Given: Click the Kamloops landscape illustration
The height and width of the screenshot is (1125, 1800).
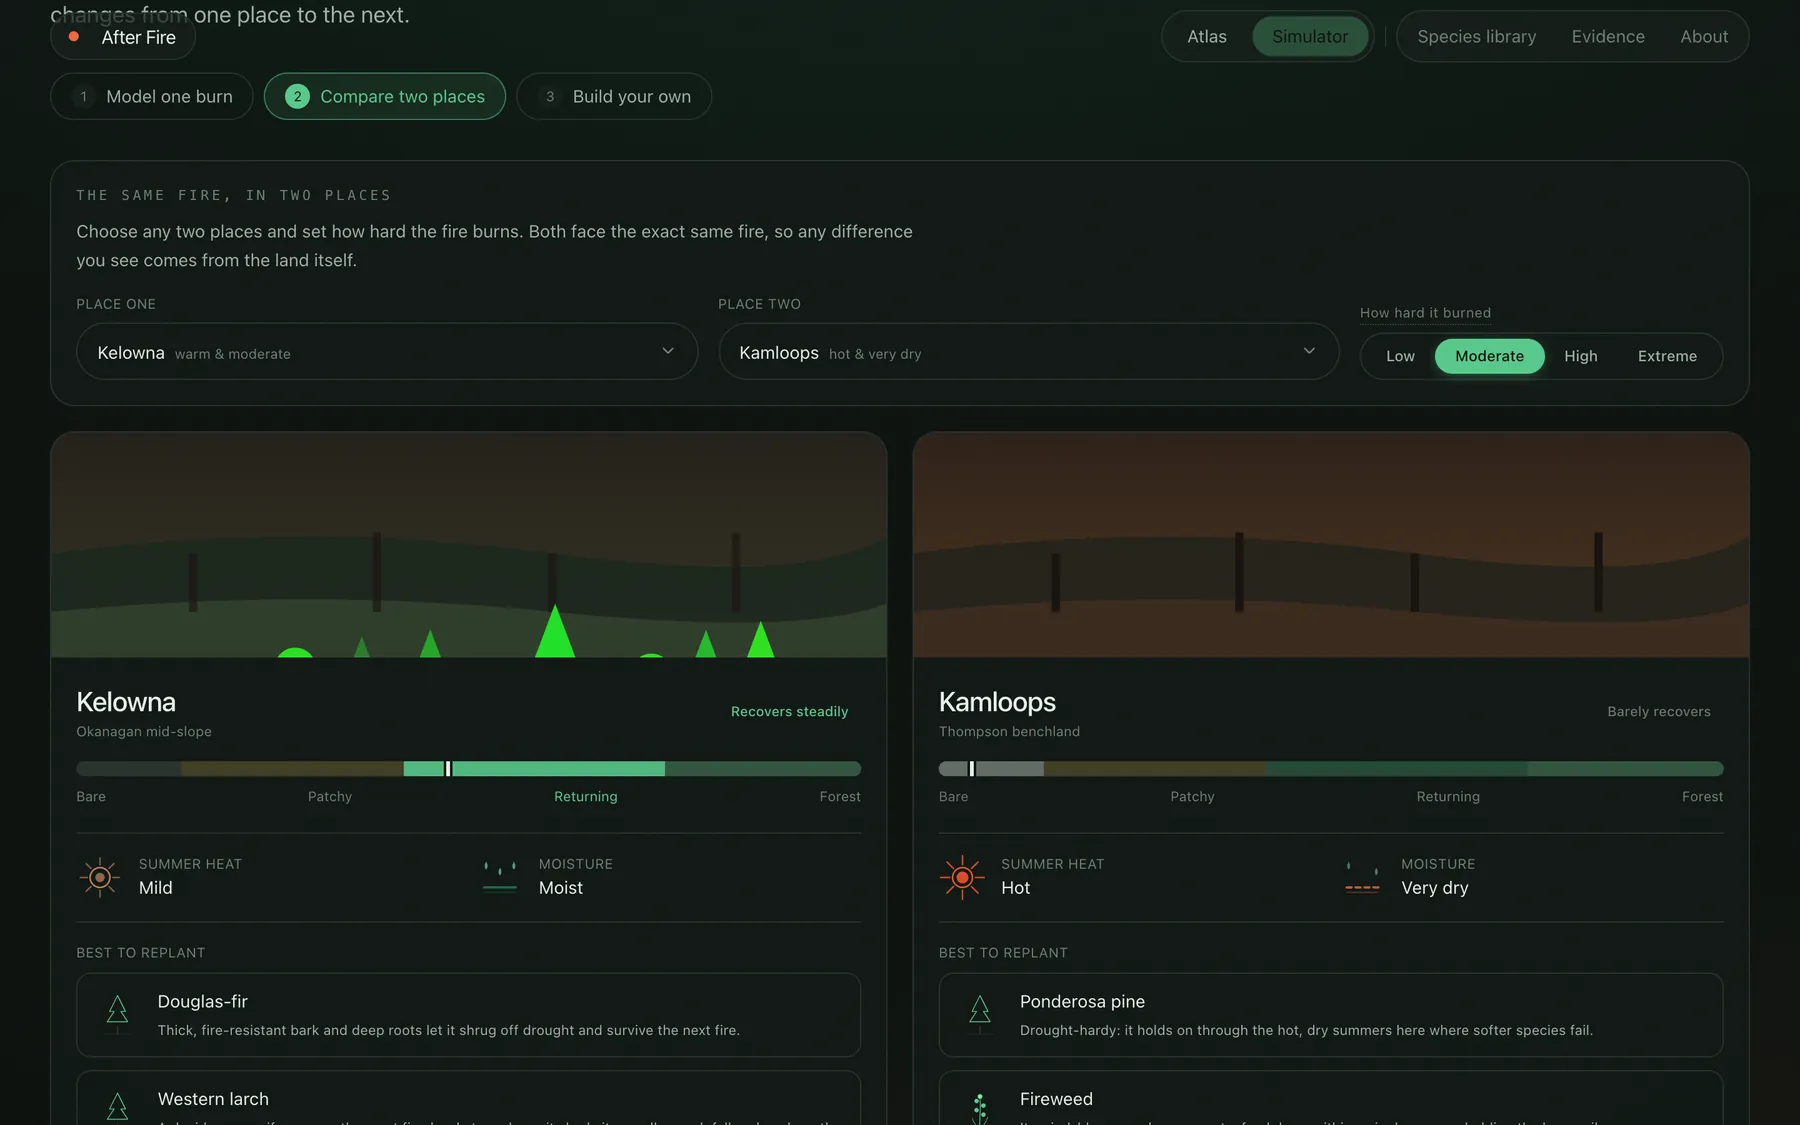Looking at the screenshot, I should 1331,545.
